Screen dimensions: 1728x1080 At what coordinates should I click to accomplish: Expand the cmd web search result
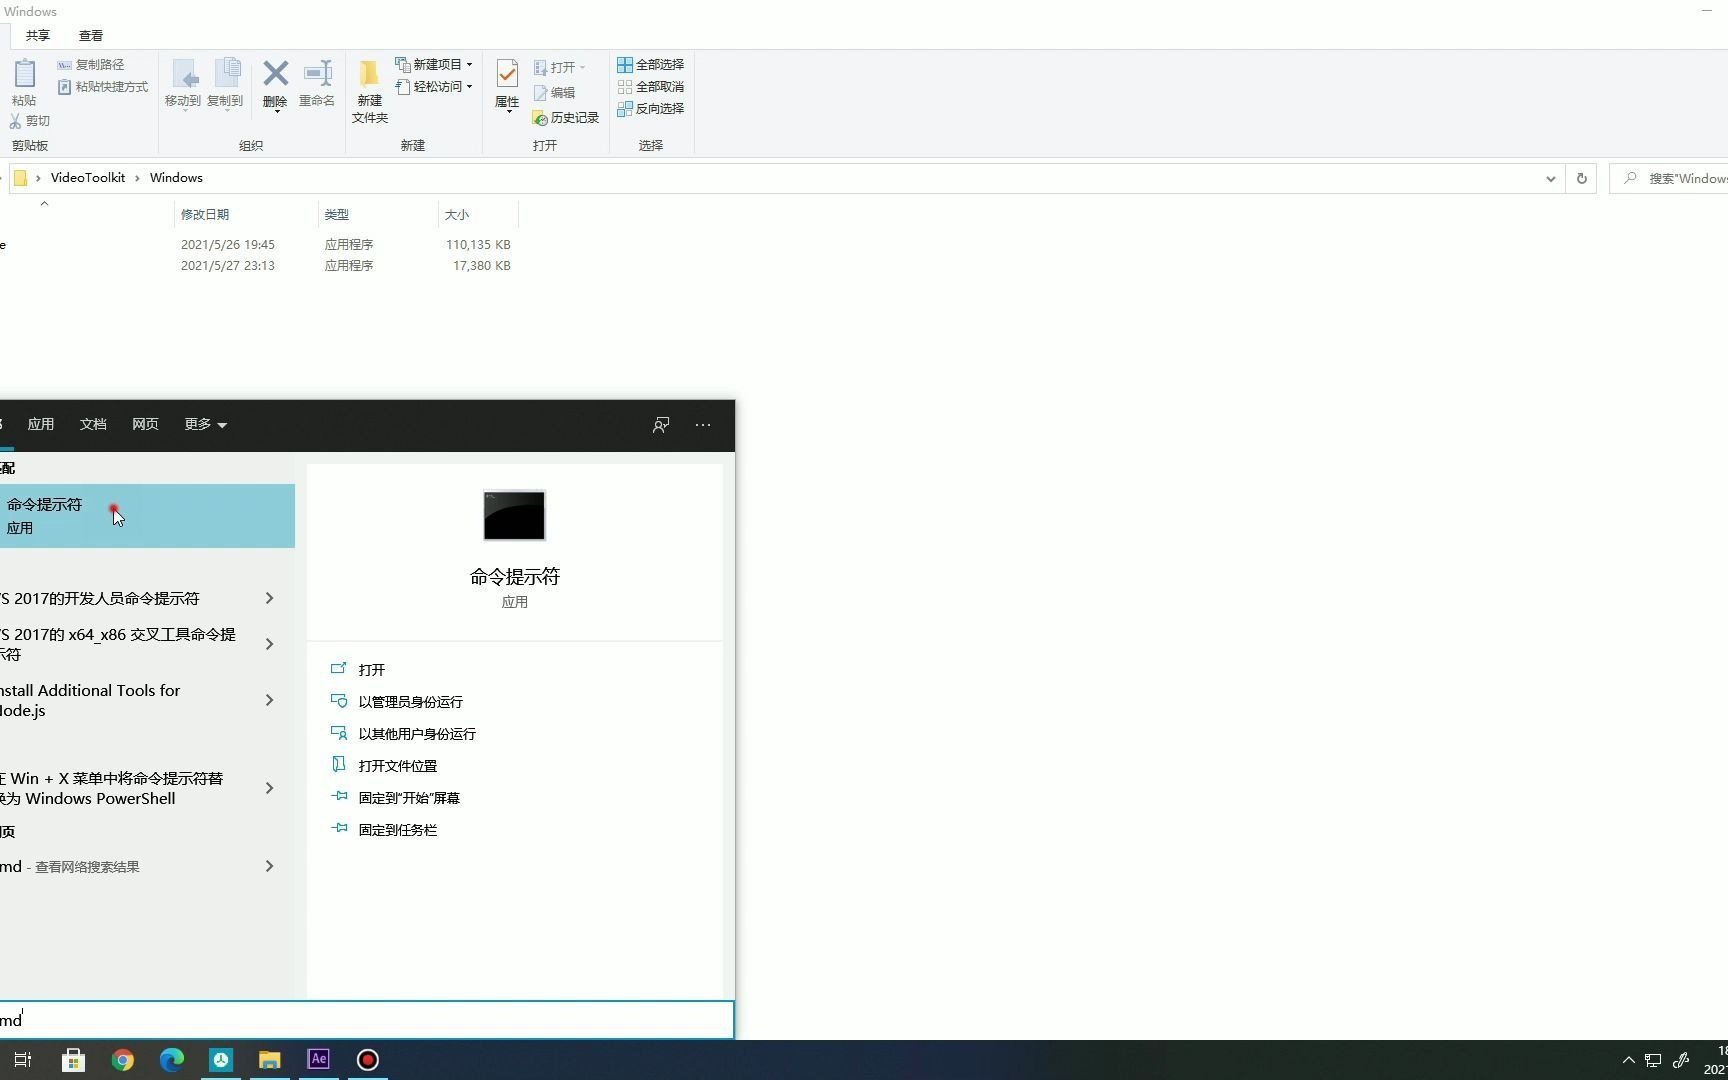269,866
